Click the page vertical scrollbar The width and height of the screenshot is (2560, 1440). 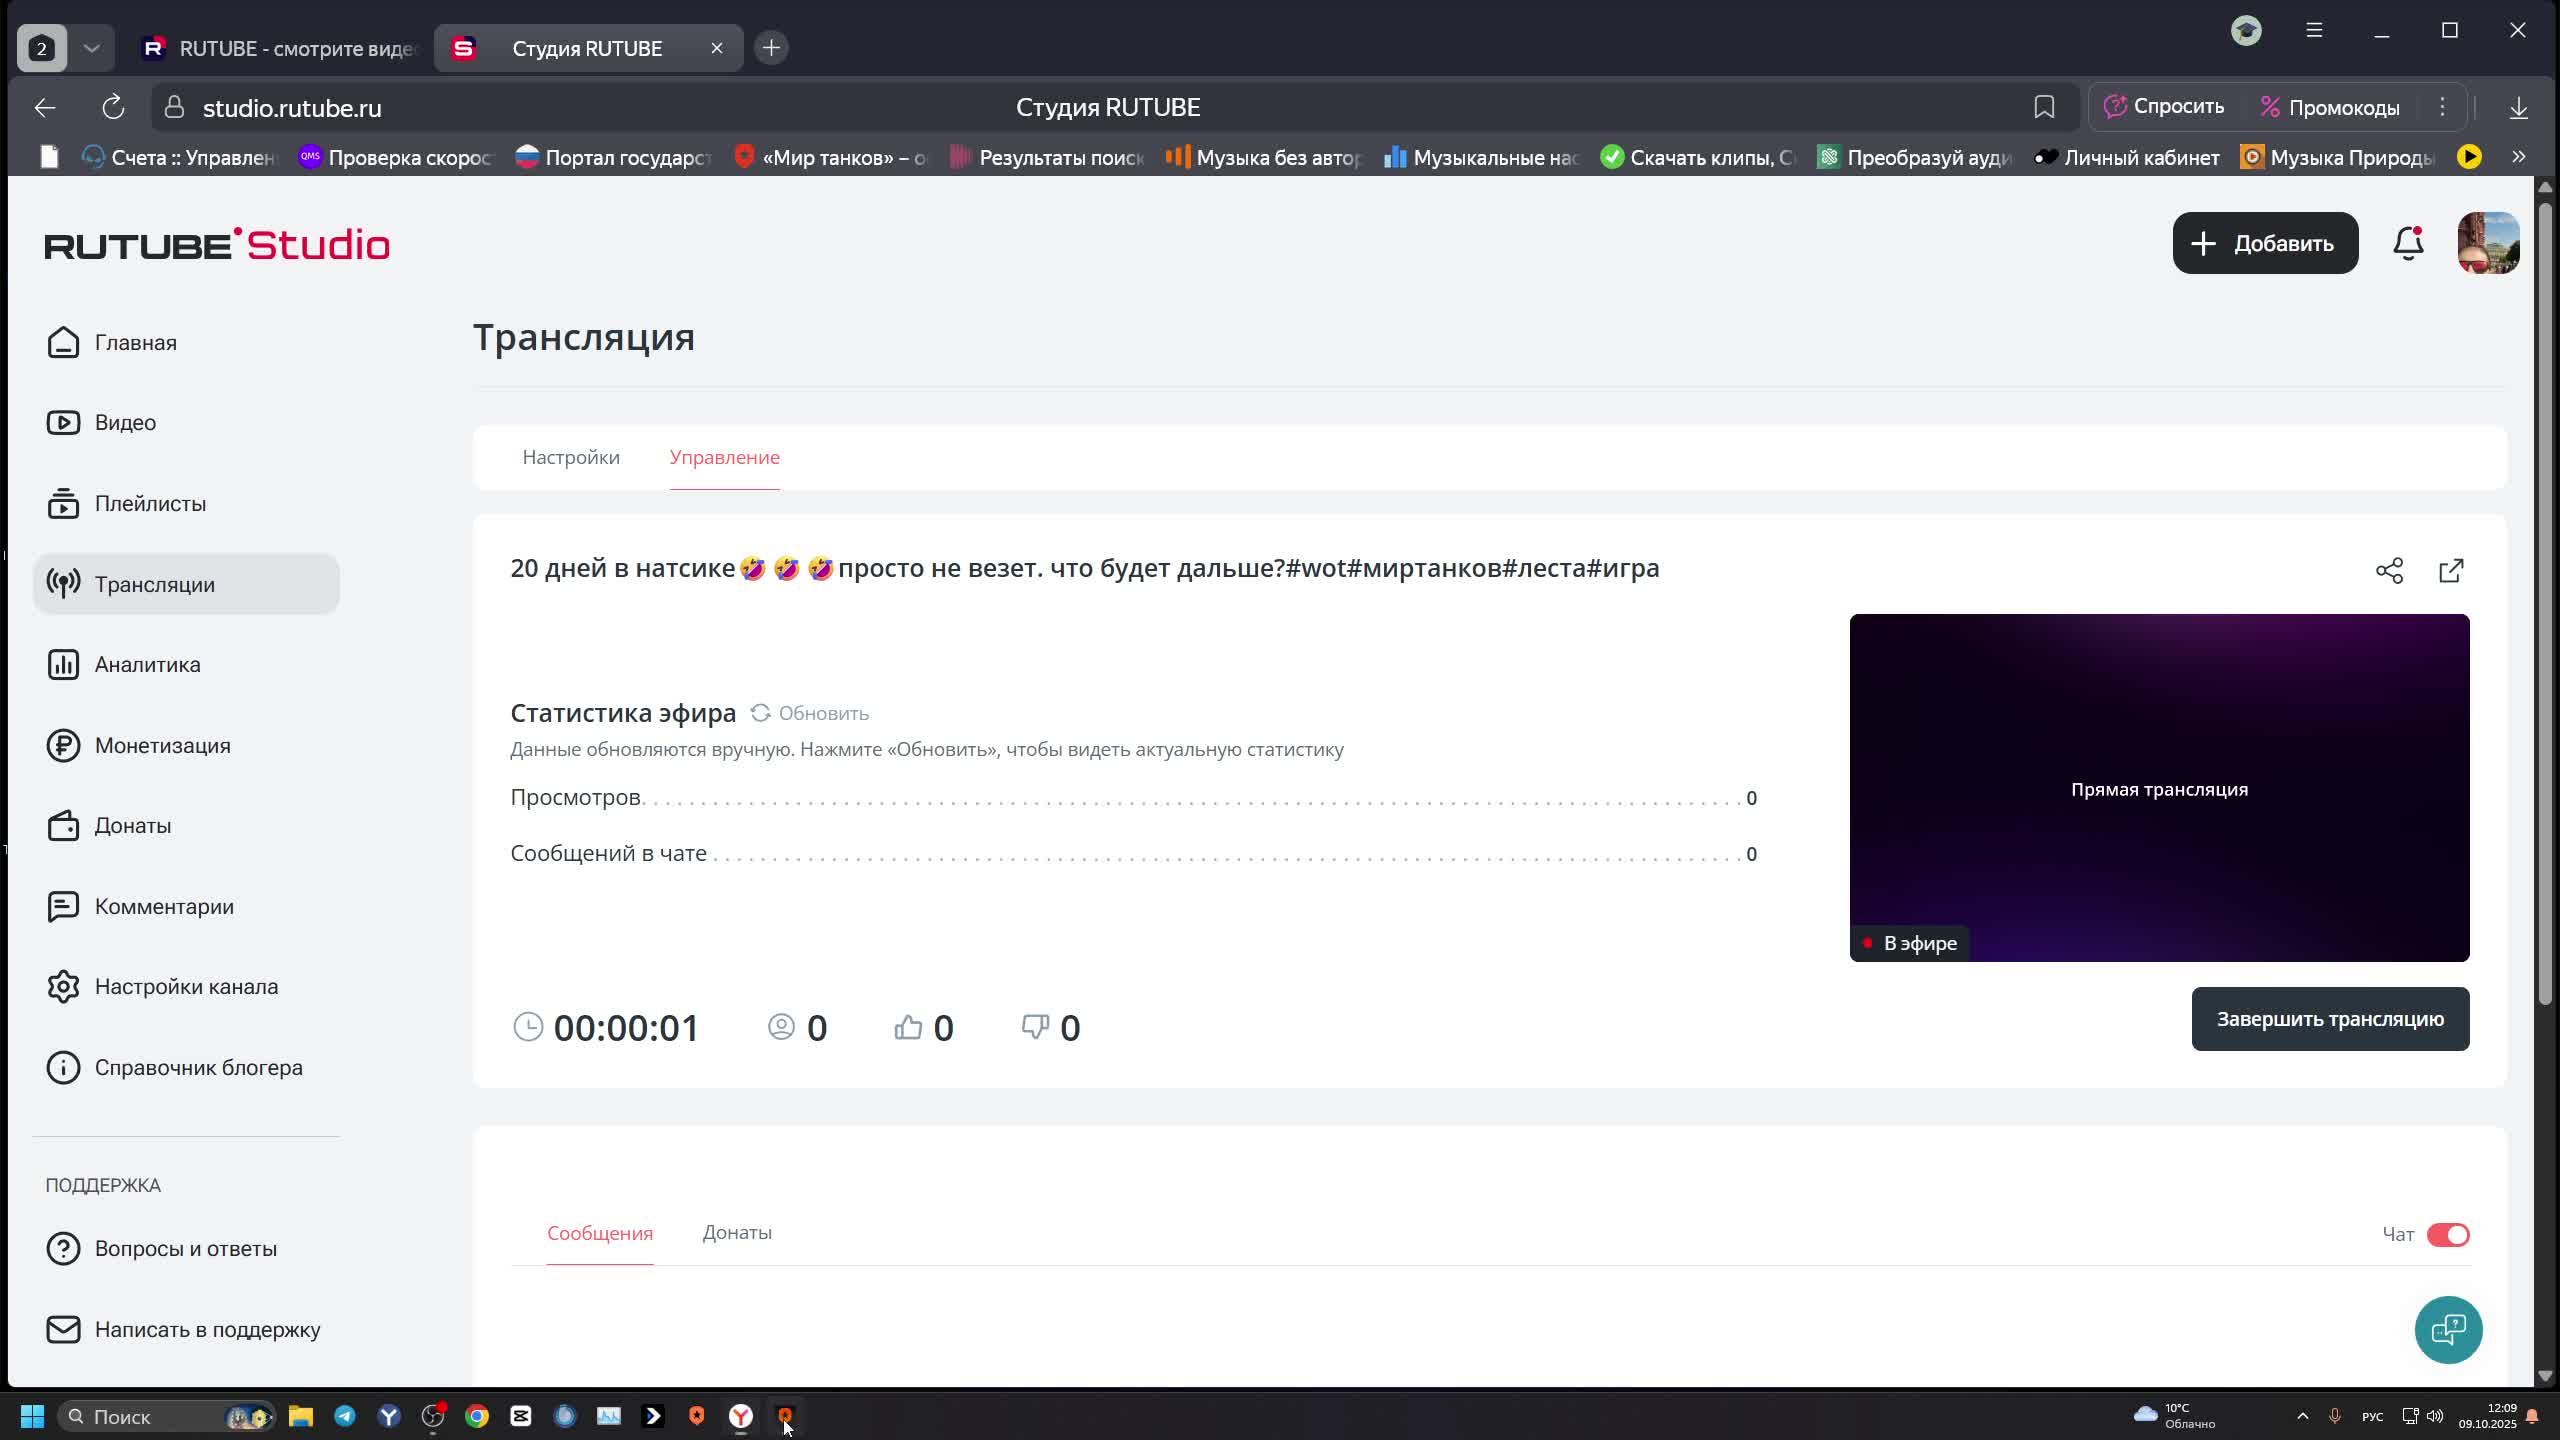pyautogui.click(x=2544, y=600)
